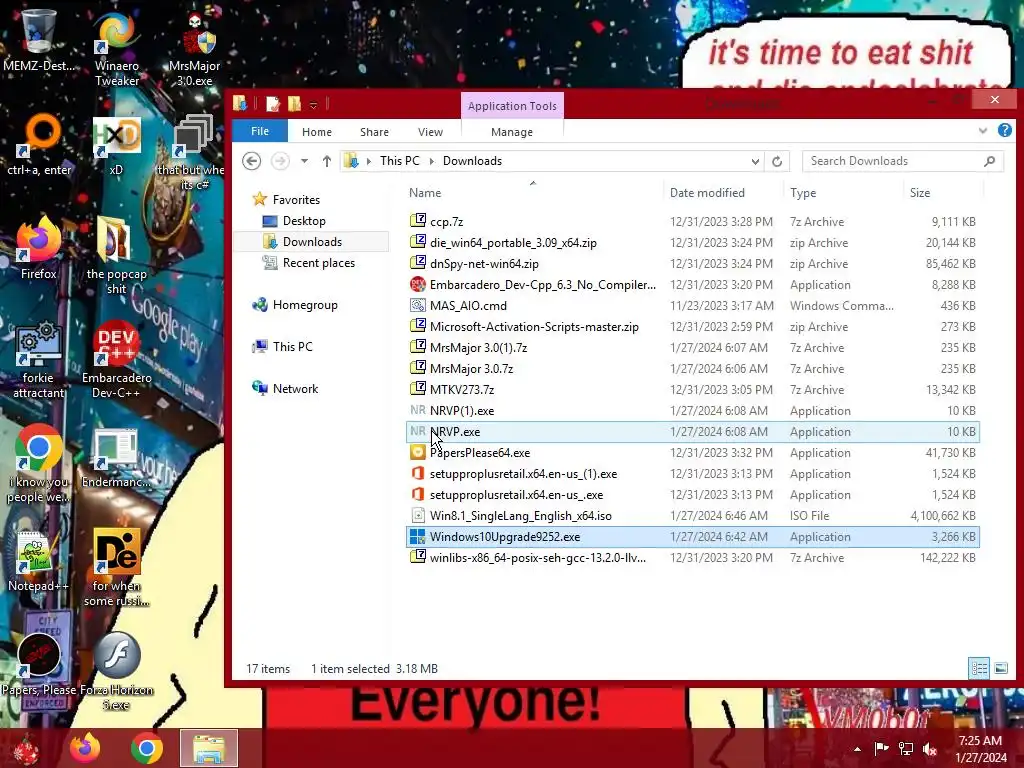Select the xD HxD desktop shortcut
The image size is (1024, 768).
pyautogui.click(x=116, y=145)
